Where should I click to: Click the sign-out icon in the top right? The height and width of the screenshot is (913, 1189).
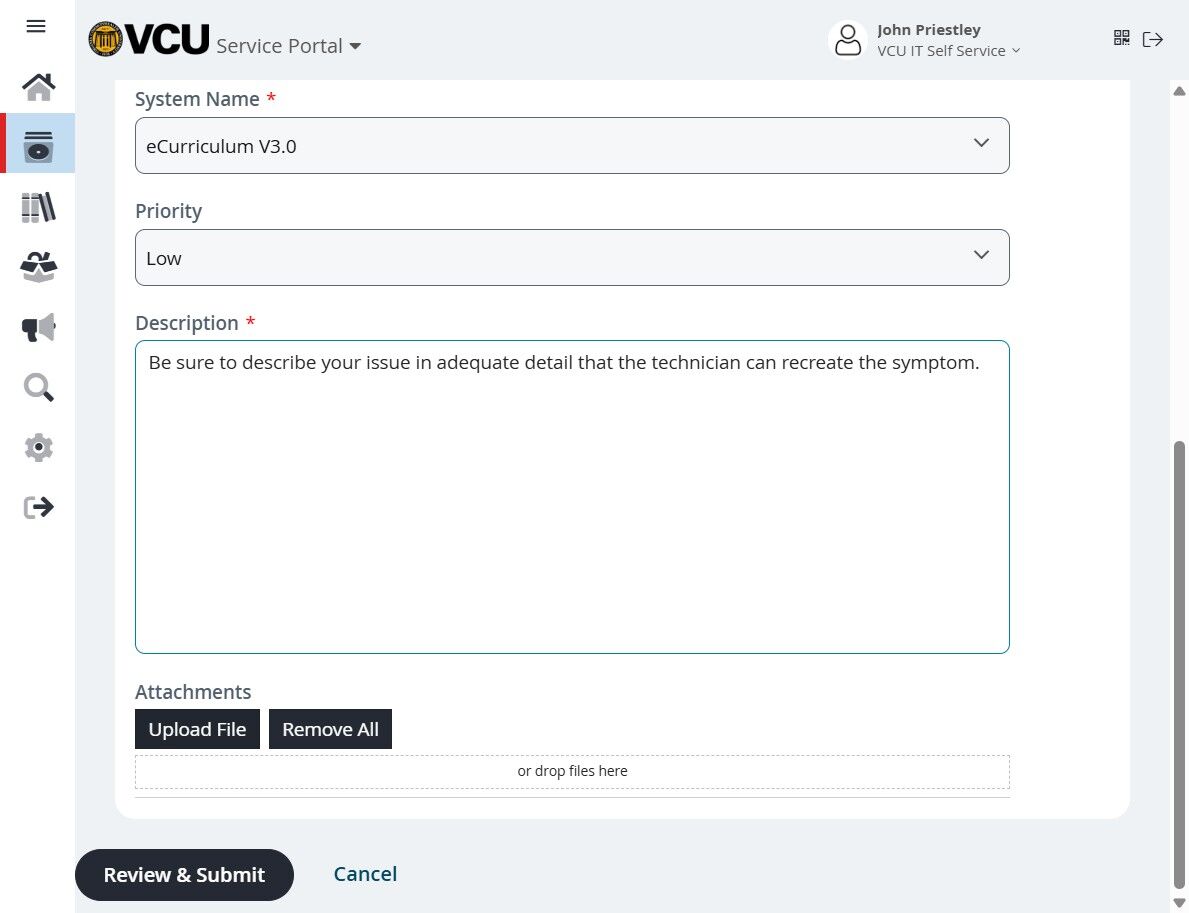tap(1153, 39)
